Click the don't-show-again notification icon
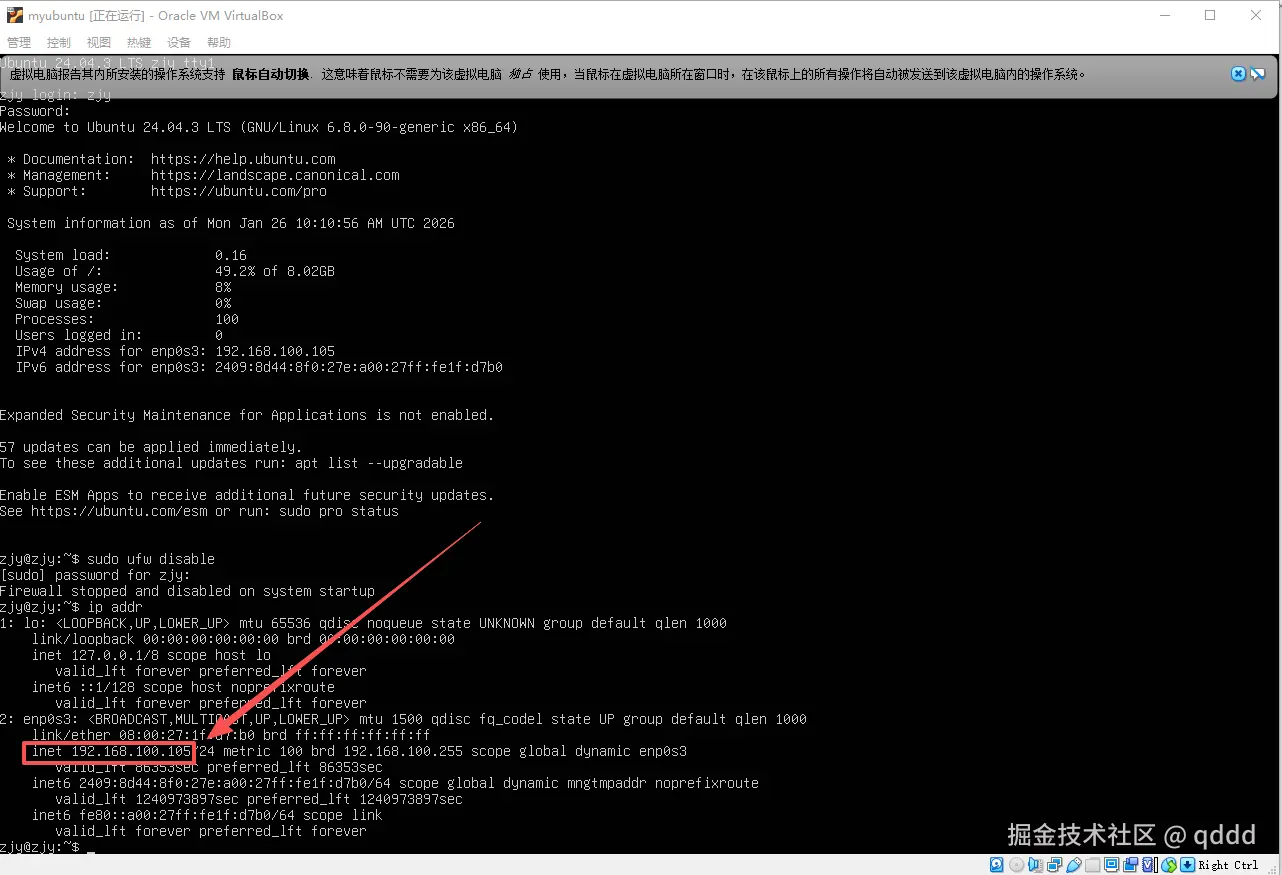 1258,74
